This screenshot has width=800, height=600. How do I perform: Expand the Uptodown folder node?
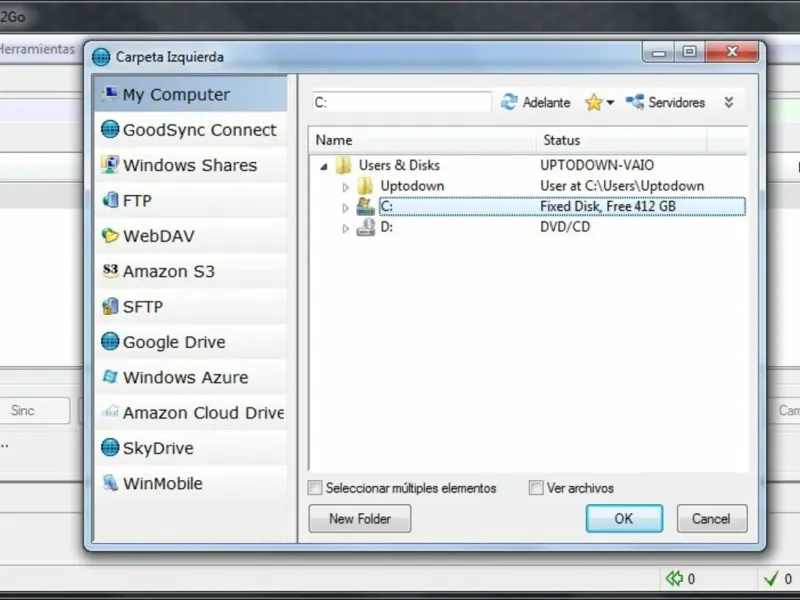click(x=345, y=187)
